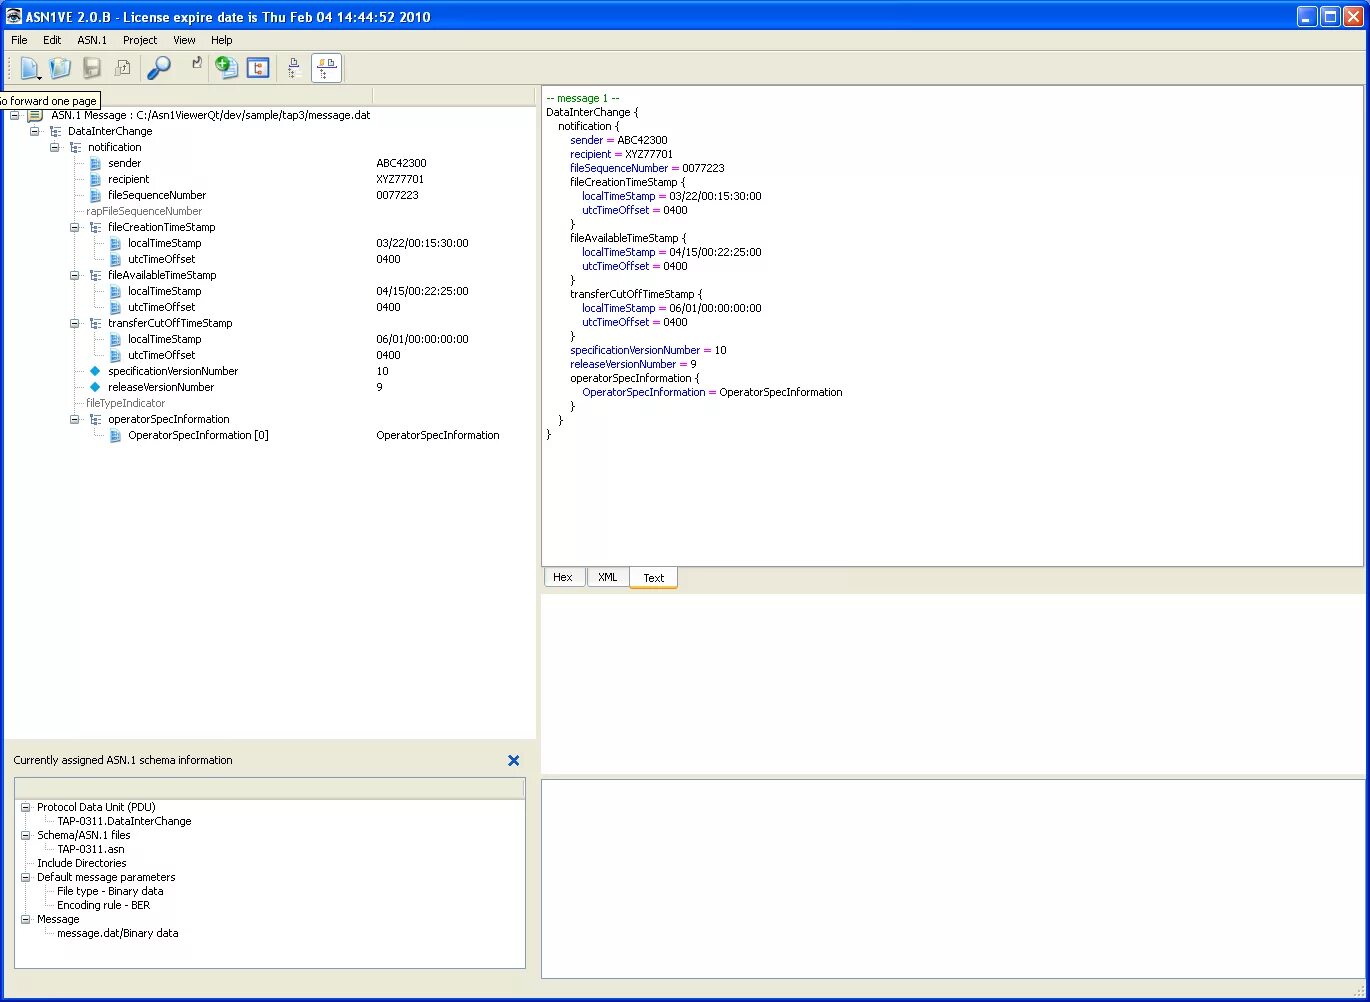Click the releaseVersionNumber blue diamond icon
The height and width of the screenshot is (1002, 1370).
[95, 387]
